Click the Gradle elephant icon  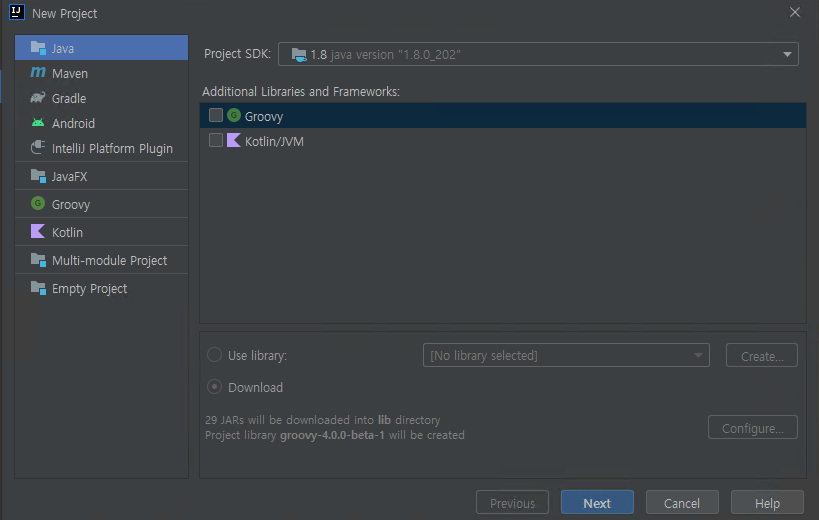pyautogui.click(x=38, y=98)
